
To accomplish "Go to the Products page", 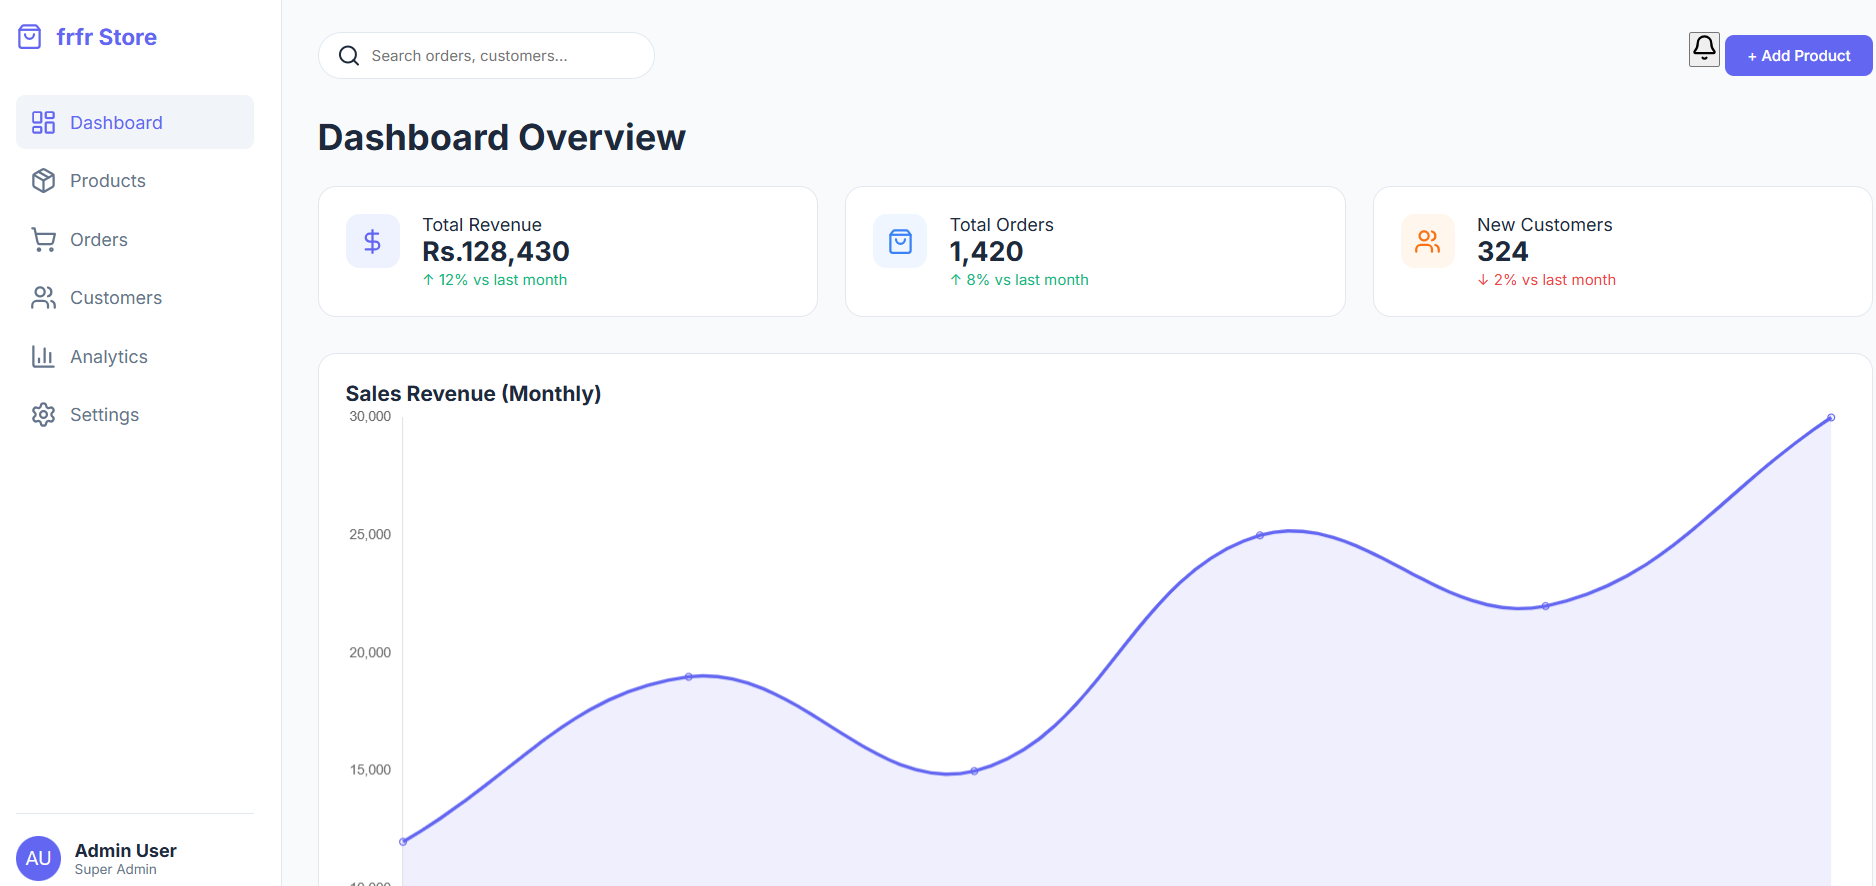I will click(x=135, y=181).
